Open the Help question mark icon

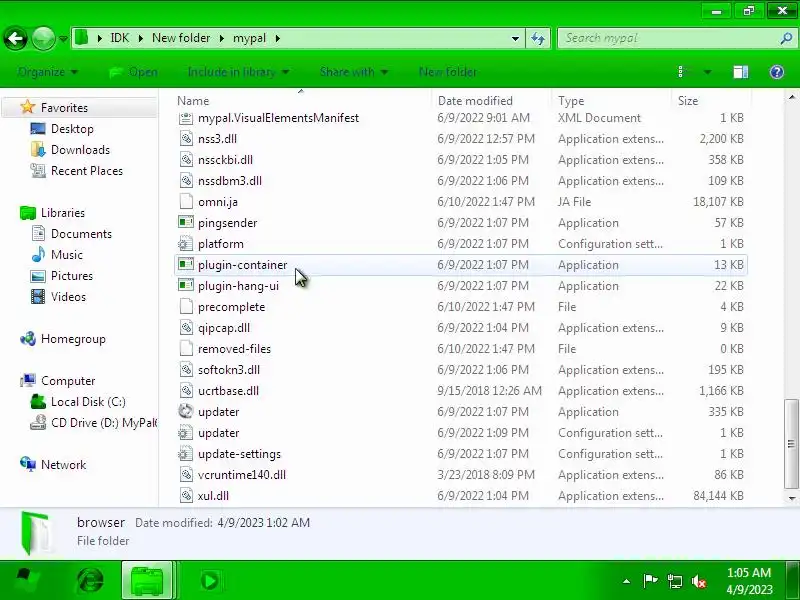[777, 72]
